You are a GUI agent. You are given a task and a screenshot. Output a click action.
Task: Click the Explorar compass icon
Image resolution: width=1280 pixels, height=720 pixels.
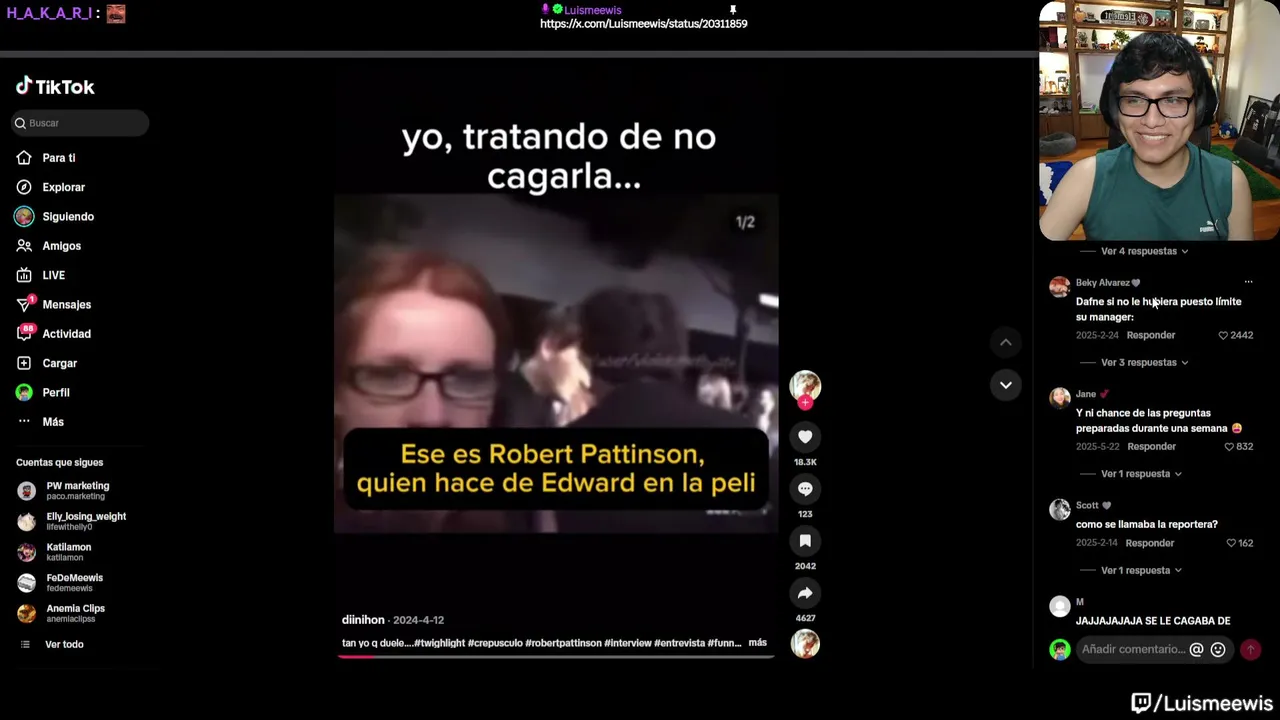[24, 187]
